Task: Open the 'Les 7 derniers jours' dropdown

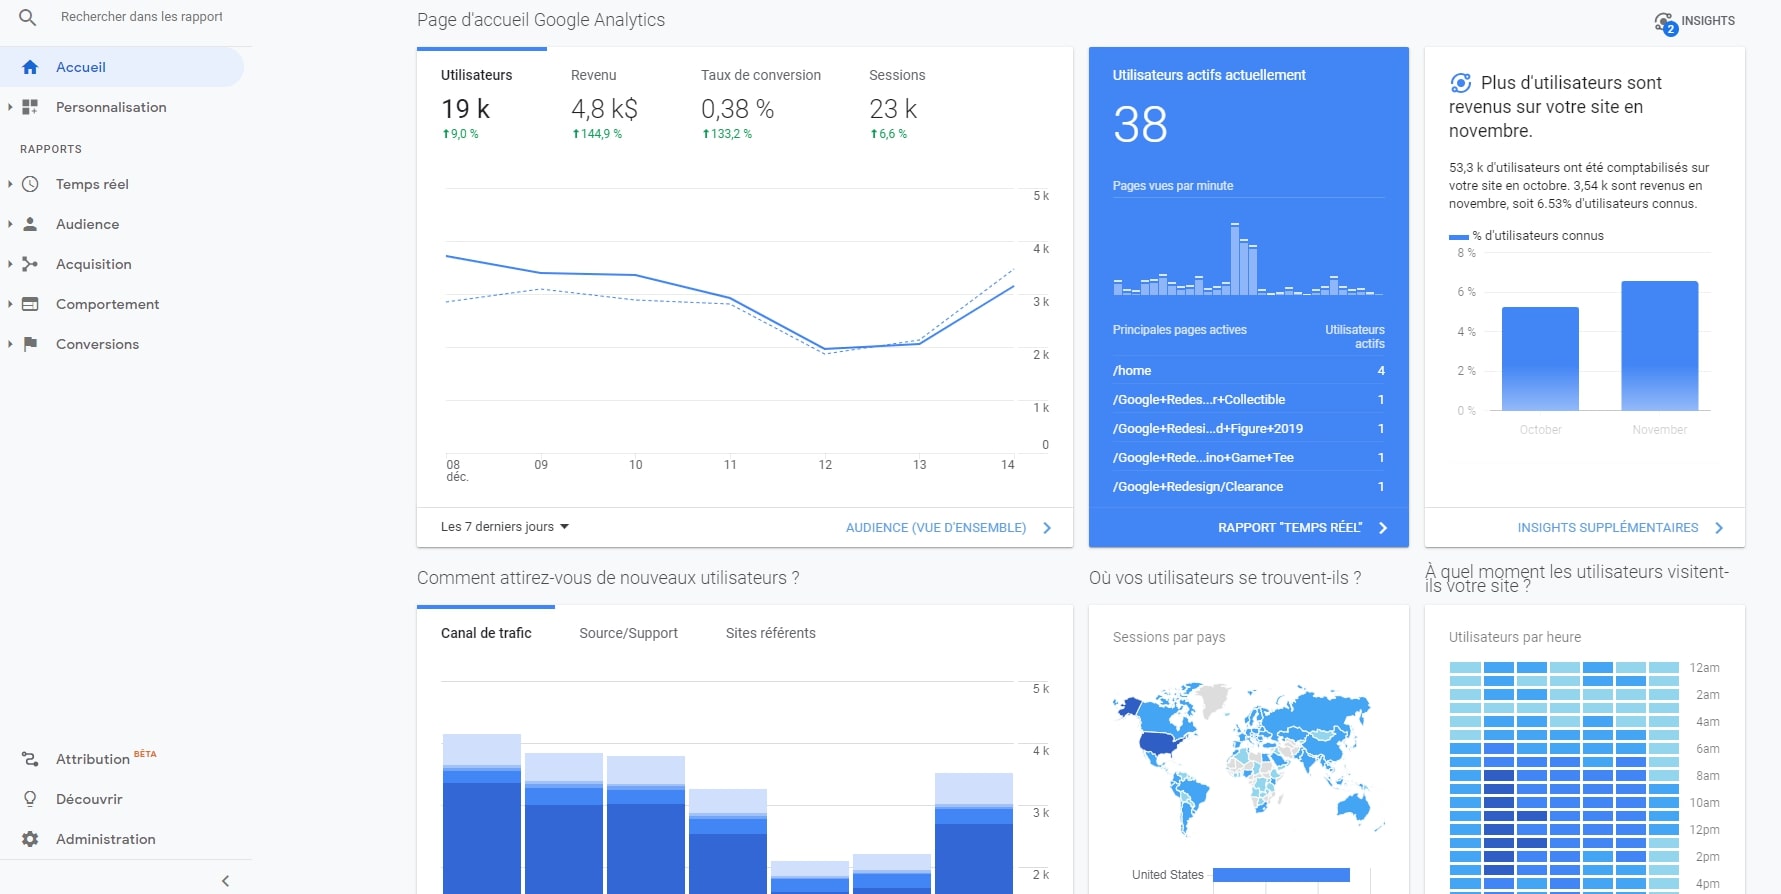Action: [x=505, y=527]
